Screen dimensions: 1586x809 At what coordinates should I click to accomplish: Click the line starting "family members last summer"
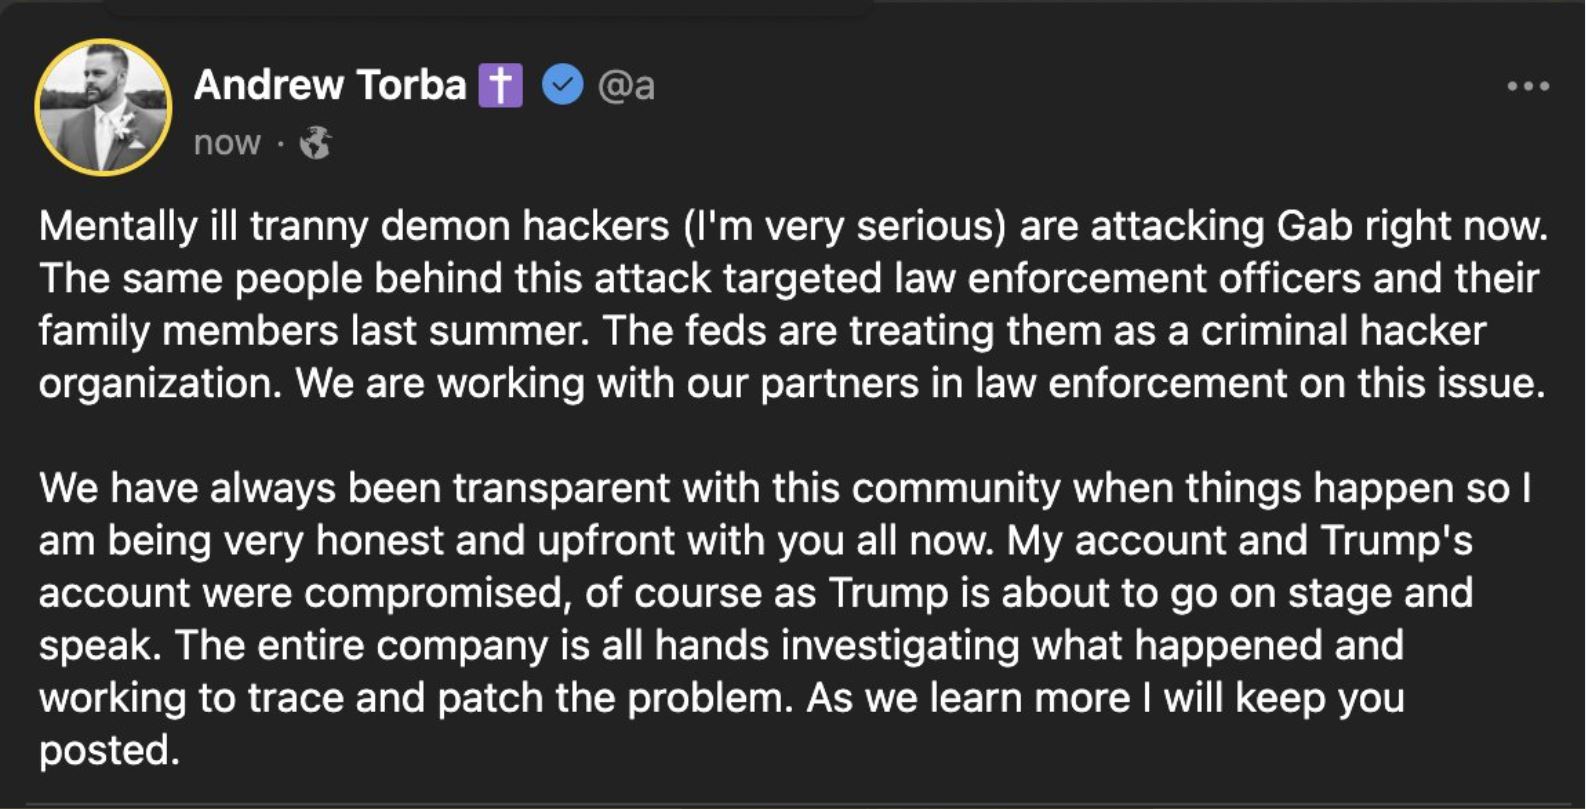[x=762, y=331]
